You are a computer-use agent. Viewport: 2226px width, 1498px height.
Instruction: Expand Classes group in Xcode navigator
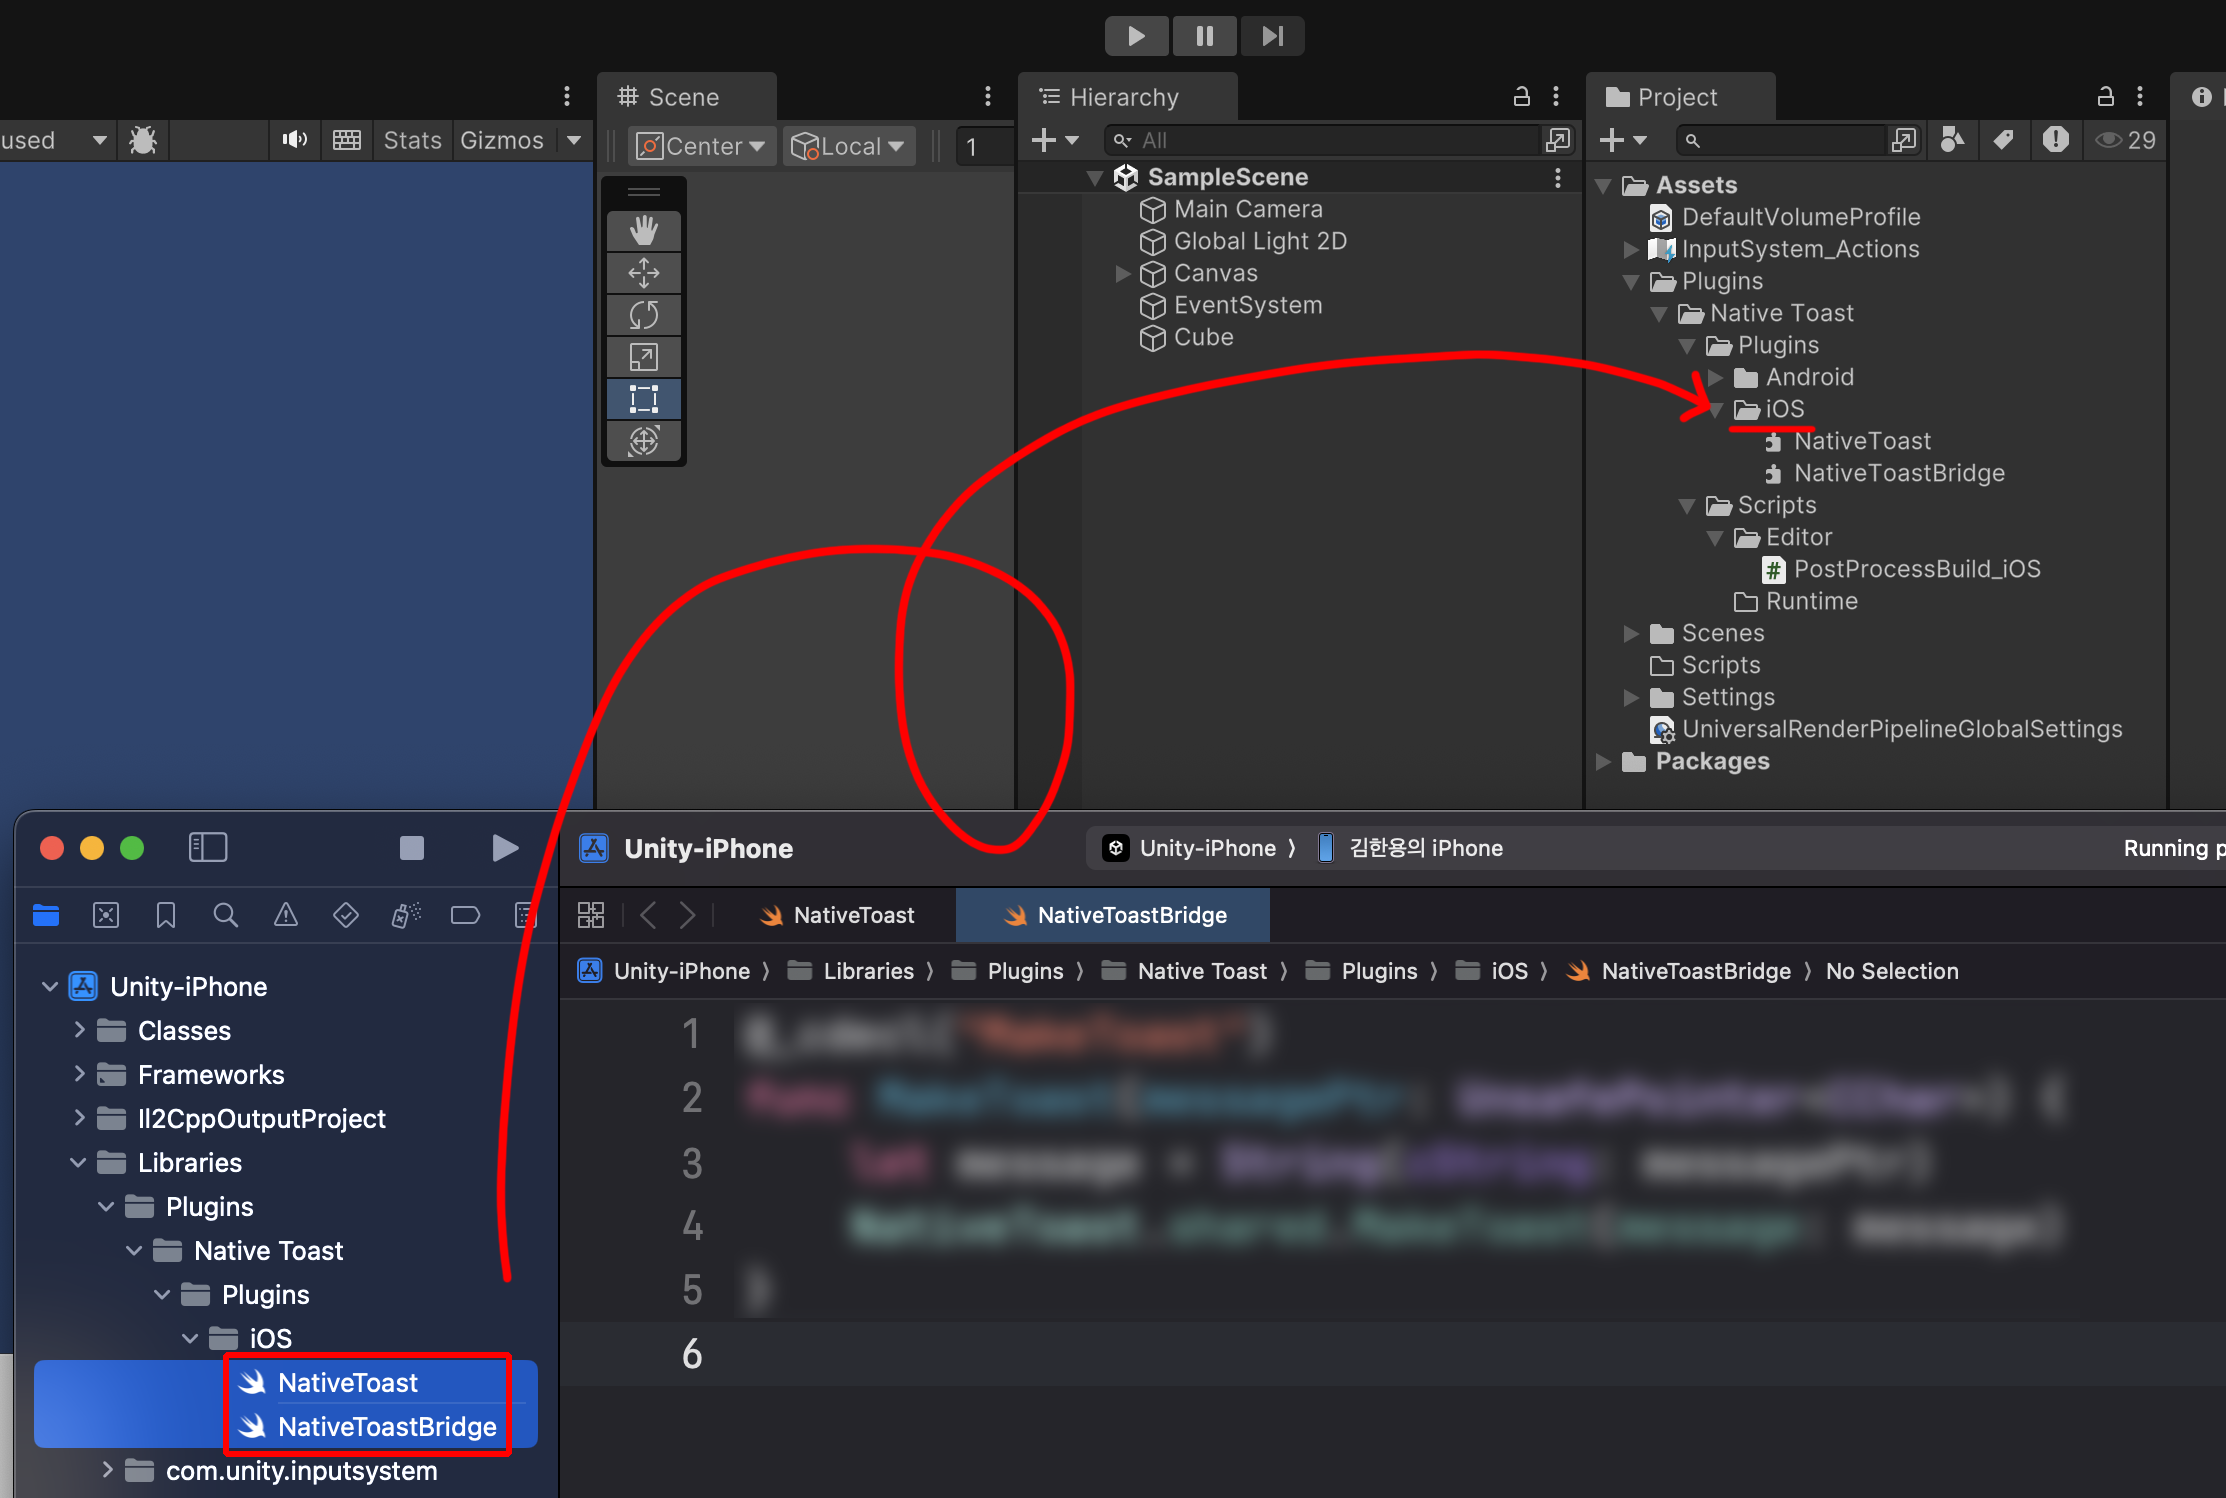pos(79,1030)
